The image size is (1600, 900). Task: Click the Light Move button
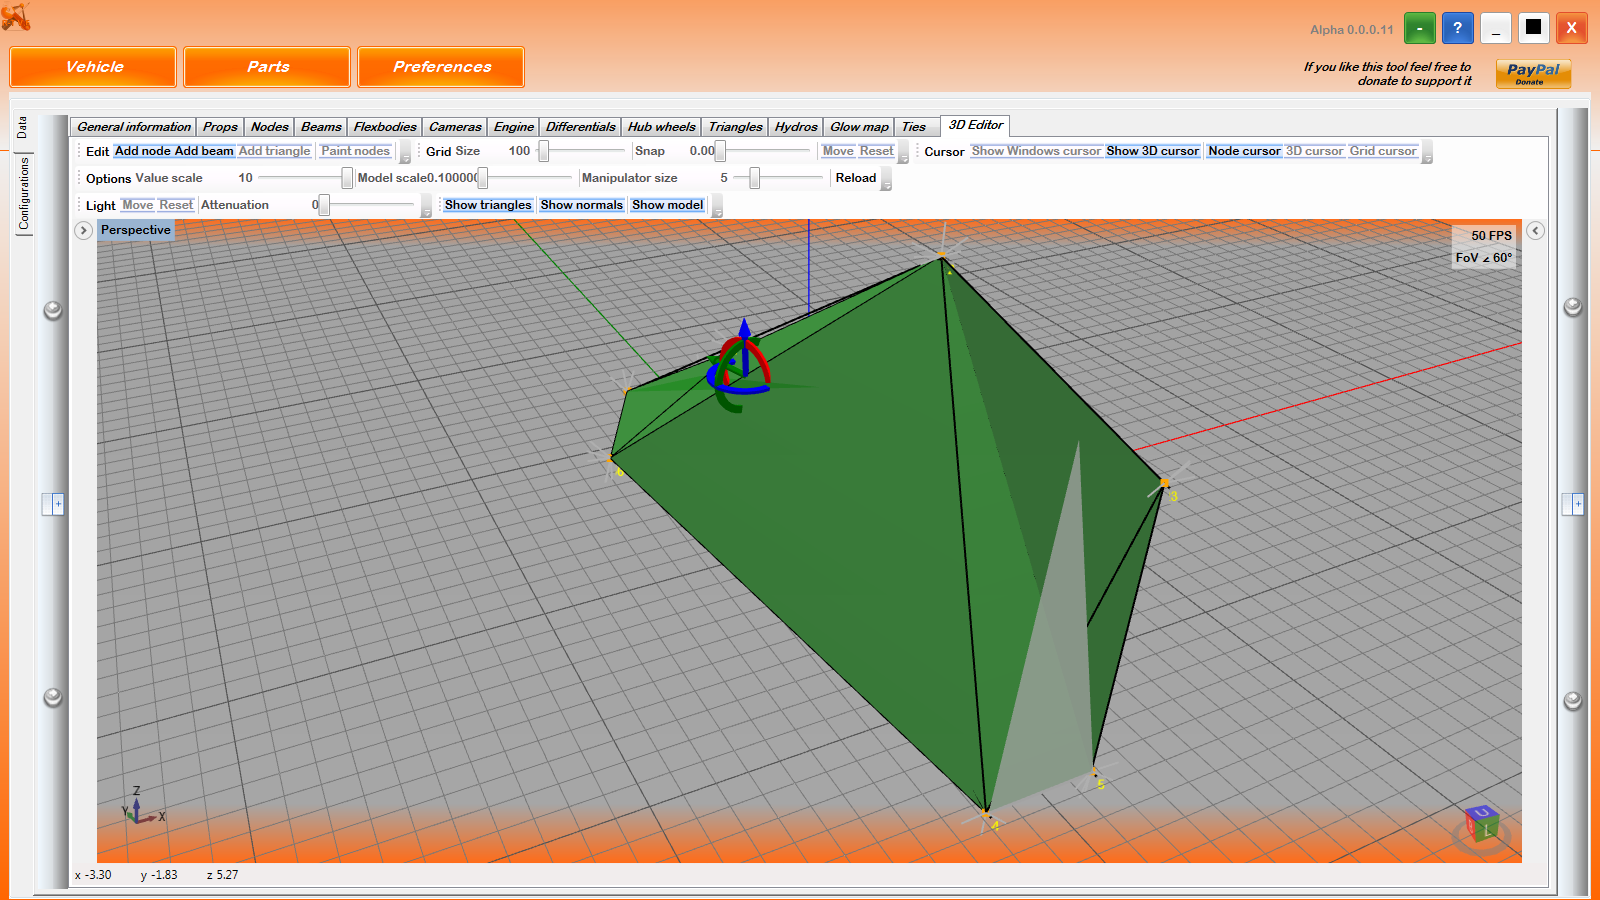[x=138, y=205]
